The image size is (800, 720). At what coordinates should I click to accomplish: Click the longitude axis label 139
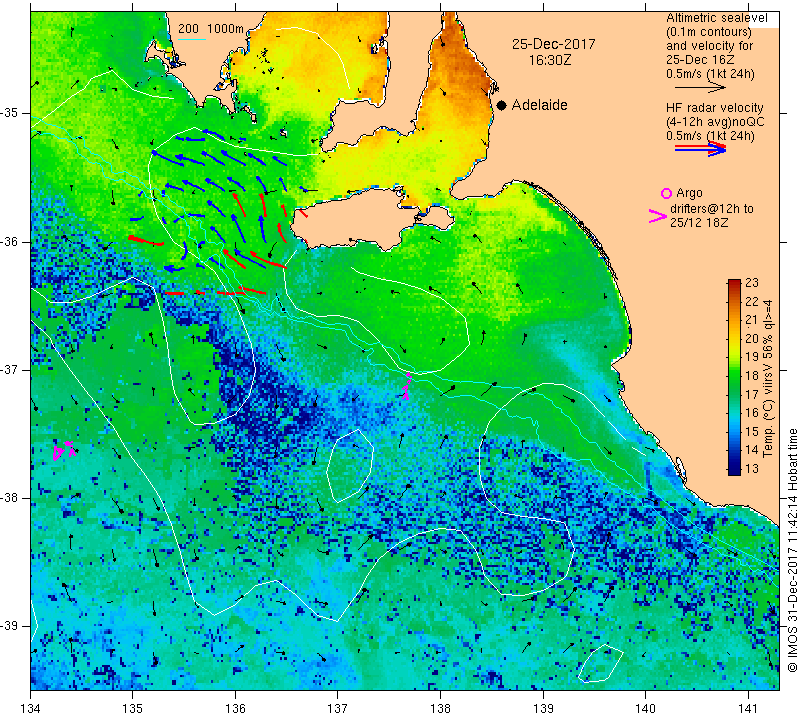pos(543,709)
